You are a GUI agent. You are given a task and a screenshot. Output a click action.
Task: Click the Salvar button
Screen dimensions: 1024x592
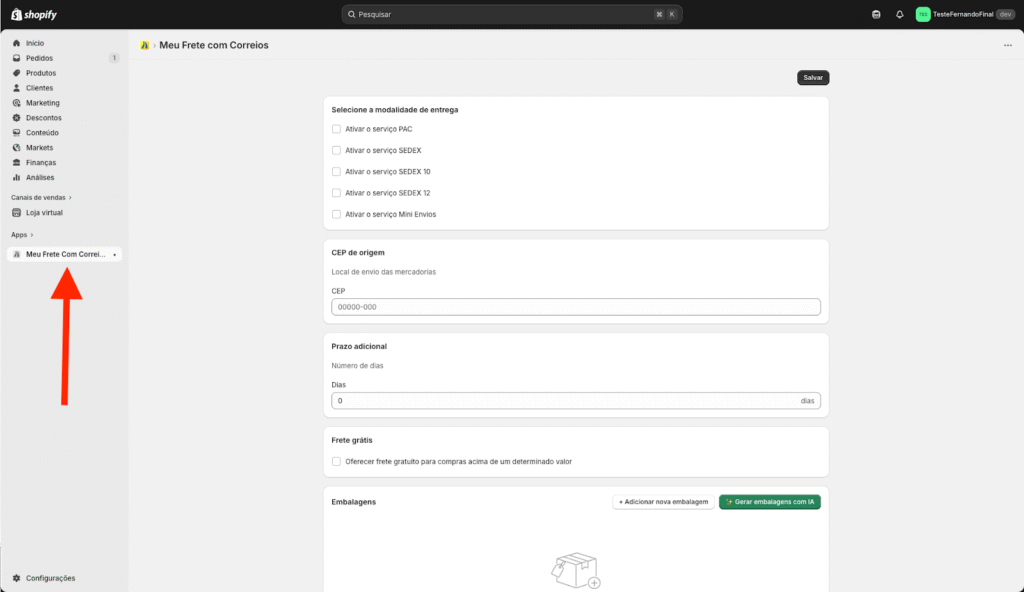coord(813,77)
